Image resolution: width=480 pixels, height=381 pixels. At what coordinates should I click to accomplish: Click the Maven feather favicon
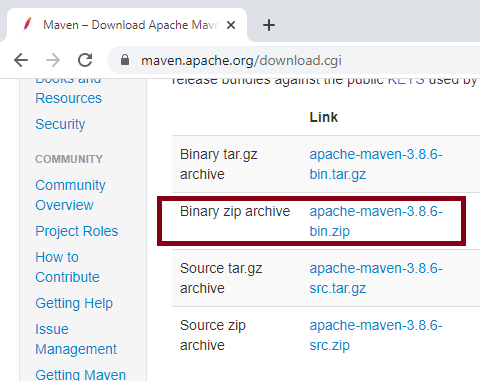pos(27,25)
